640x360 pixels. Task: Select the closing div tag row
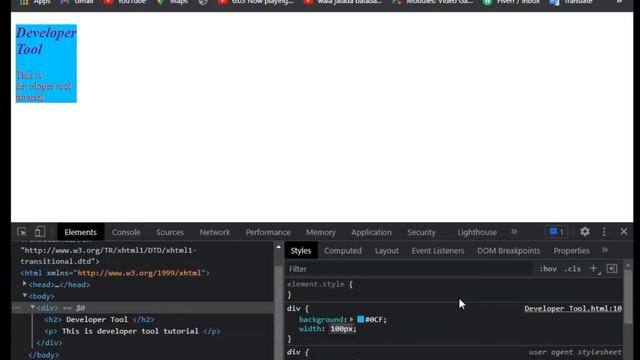coord(49,343)
